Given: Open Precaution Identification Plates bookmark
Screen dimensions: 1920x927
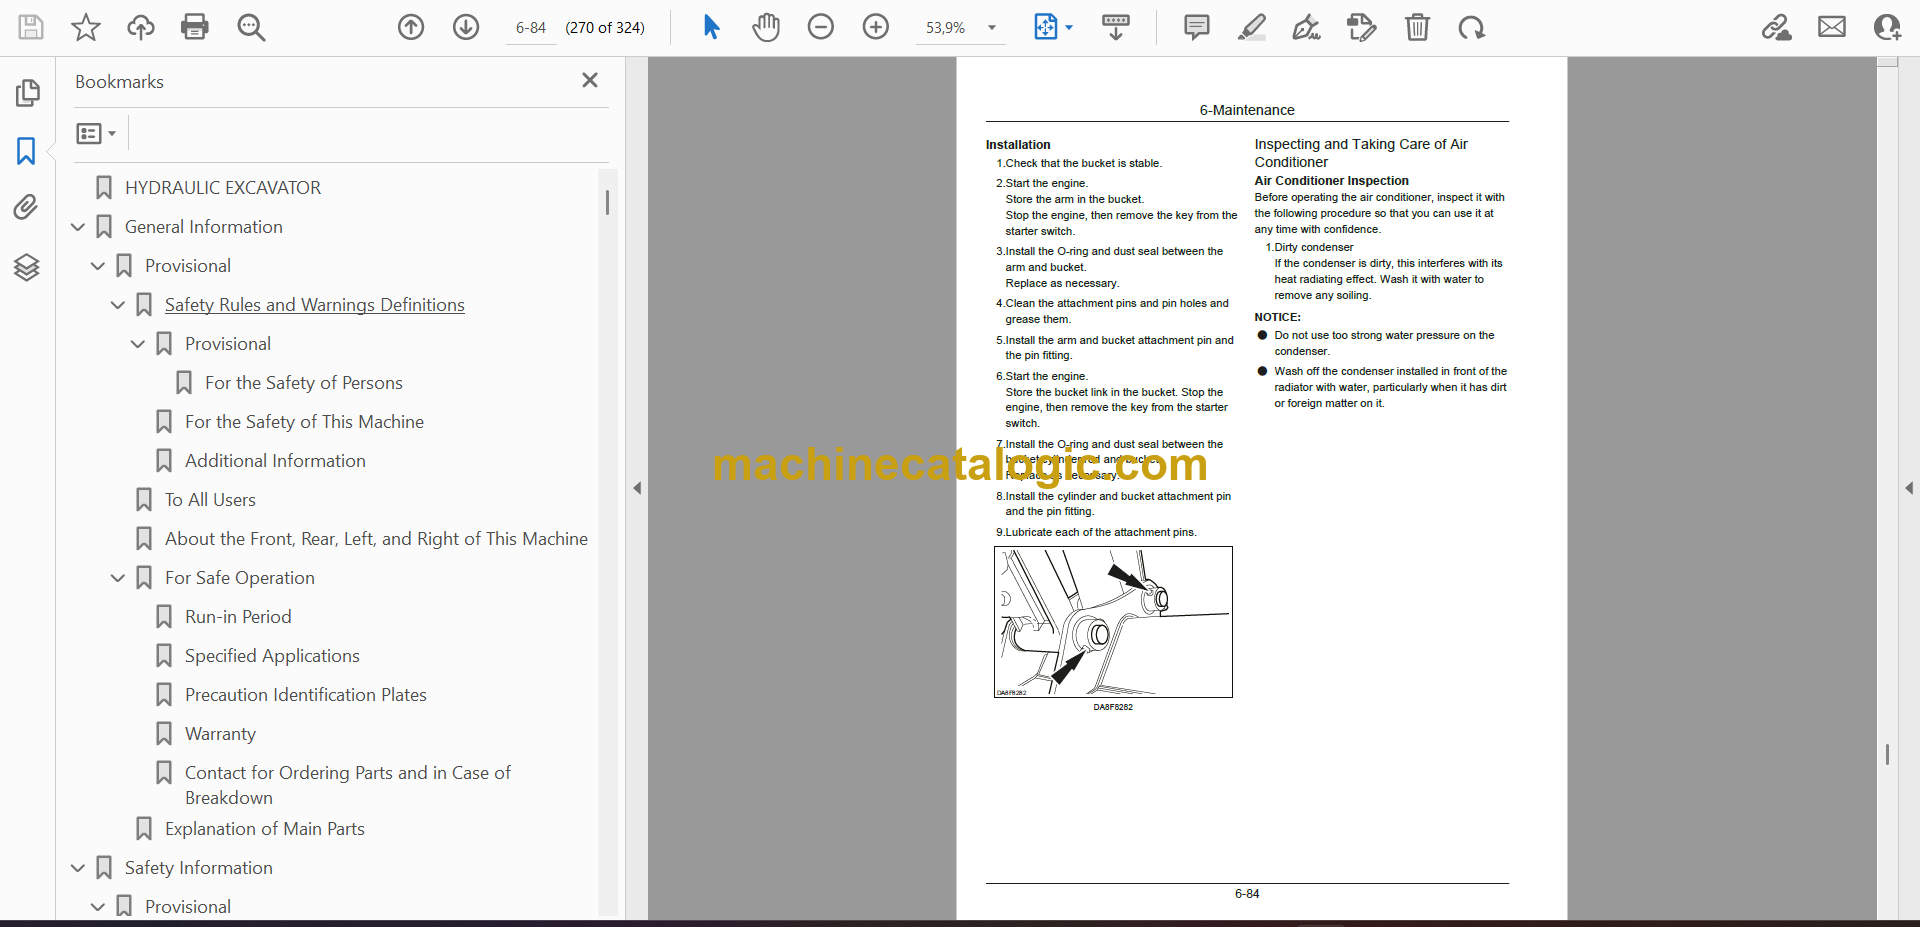Looking at the screenshot, I should click(x=305, y=695).
